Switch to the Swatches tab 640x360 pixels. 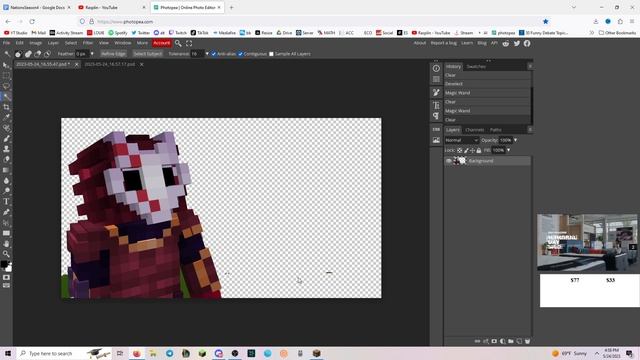click(x=476, y=67)
